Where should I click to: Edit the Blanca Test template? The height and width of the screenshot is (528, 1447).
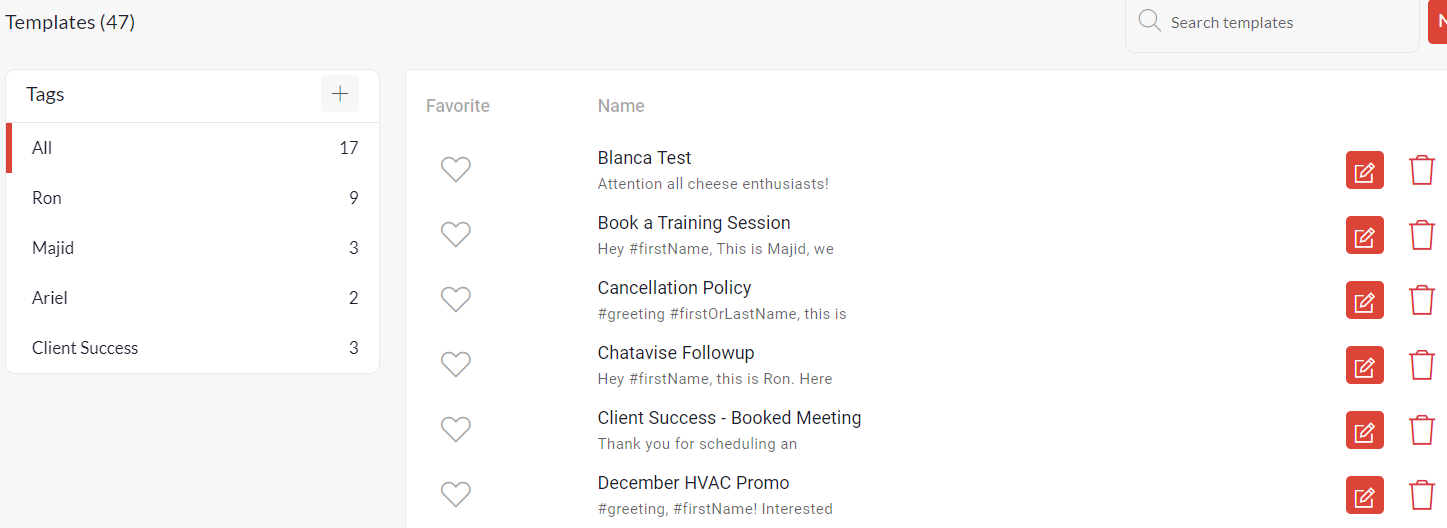(1364, 171)
